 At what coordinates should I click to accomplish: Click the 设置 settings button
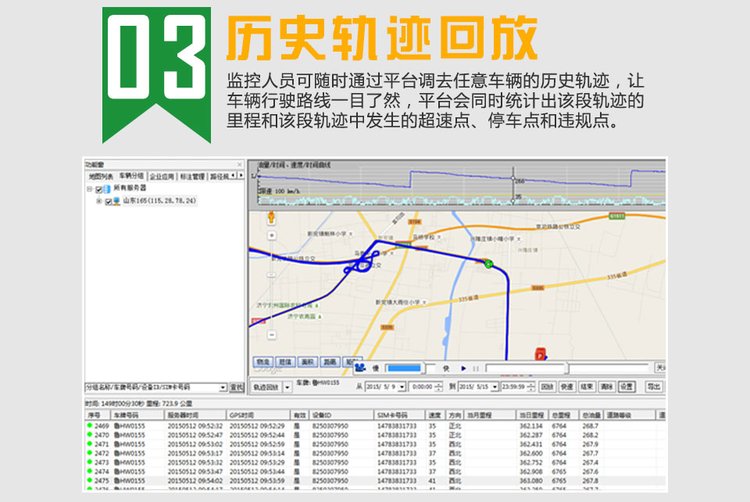tap(626, 385)
